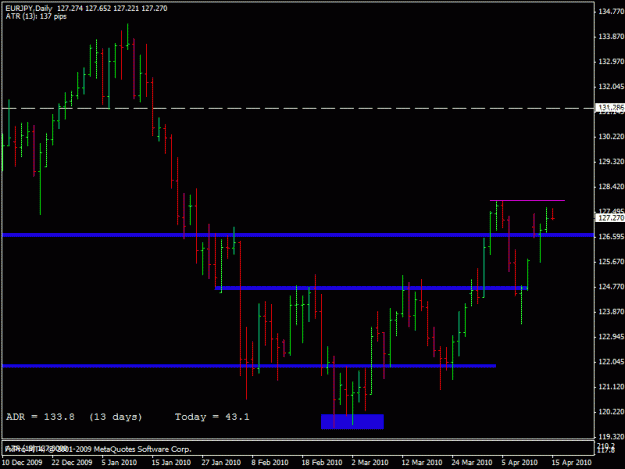625x469 pixels.
Task: Click the 126.595 price axis label
Action: tap(611, 237)
